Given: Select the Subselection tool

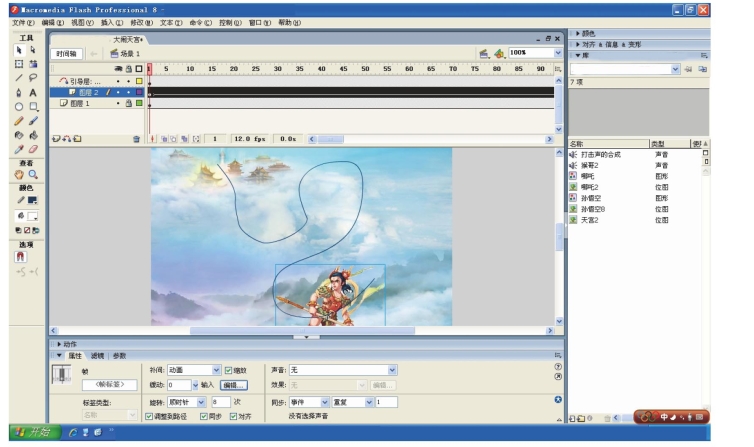Looking at the screenshot, I should 33,50.
